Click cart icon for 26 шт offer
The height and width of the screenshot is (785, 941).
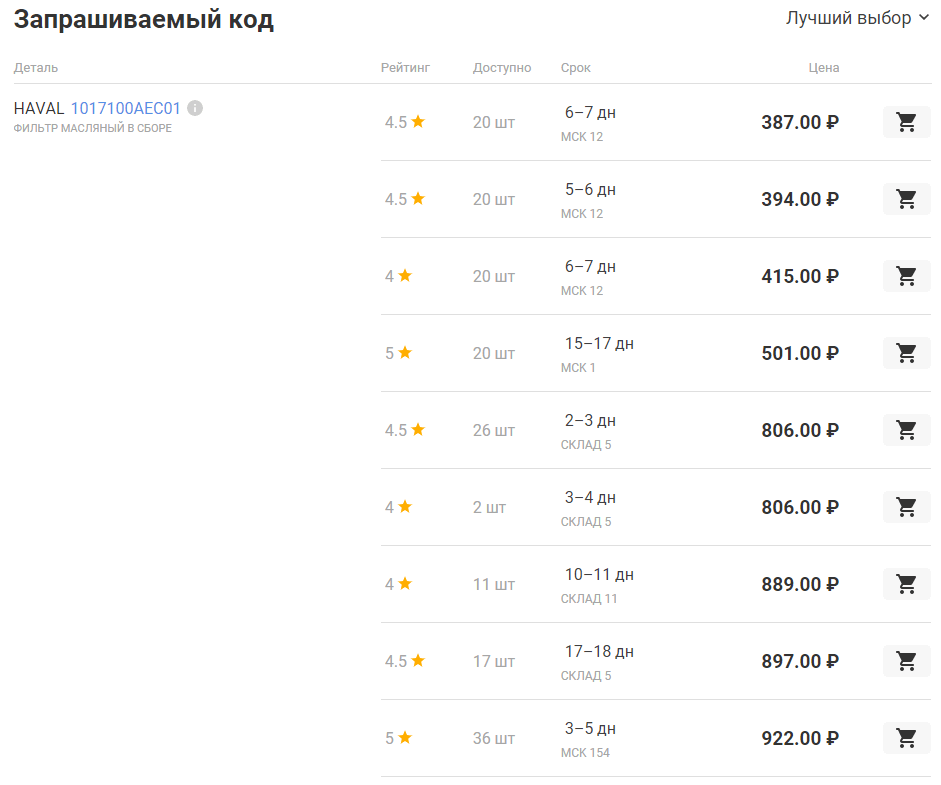click(x=906, y=430)
